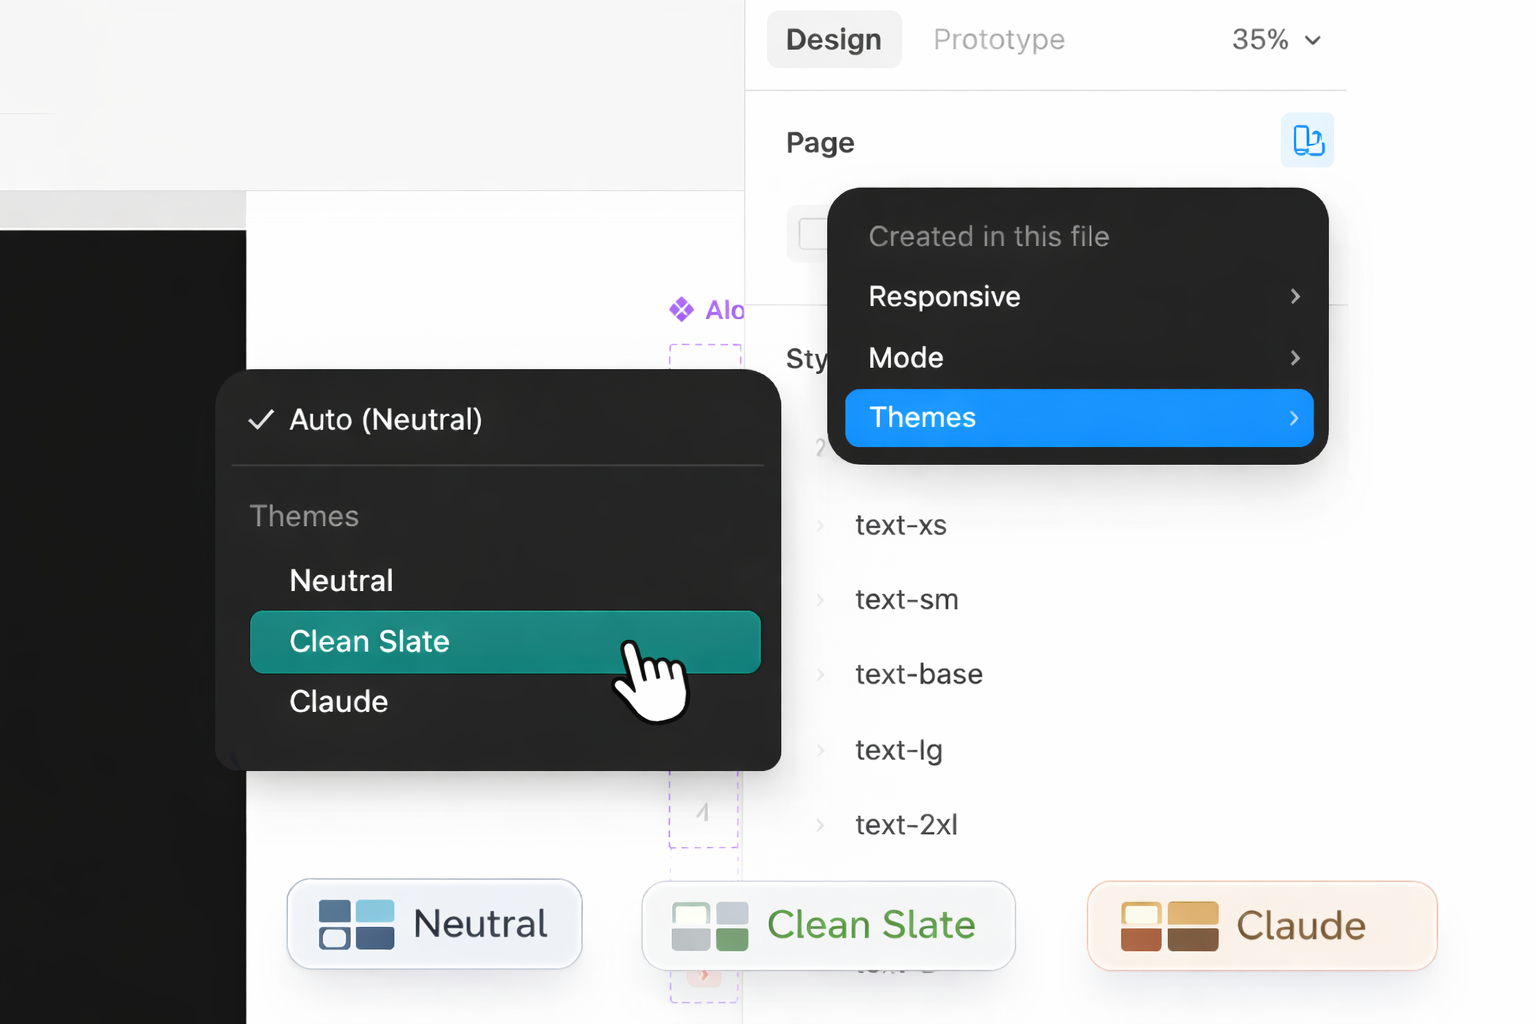Click the text-2xl style name
The width and height of the screenshot is (1536, 1024).
907,825
